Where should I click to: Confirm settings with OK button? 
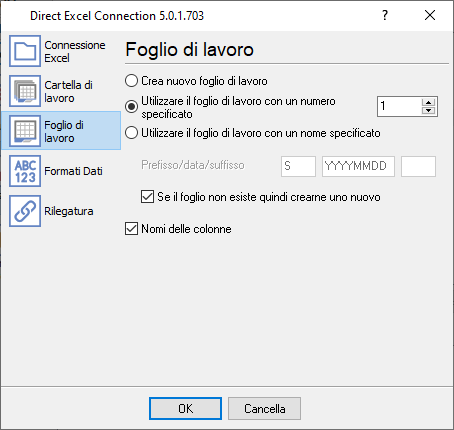point(185,408)
